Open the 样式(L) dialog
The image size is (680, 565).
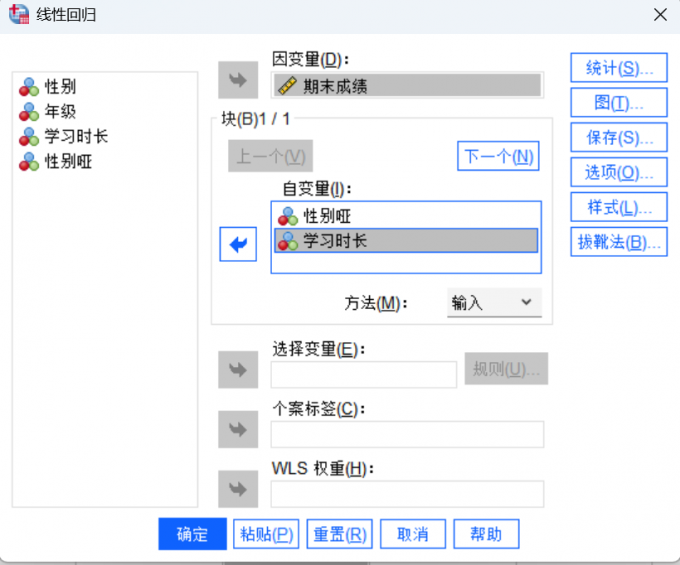click(x=619, y=207)
